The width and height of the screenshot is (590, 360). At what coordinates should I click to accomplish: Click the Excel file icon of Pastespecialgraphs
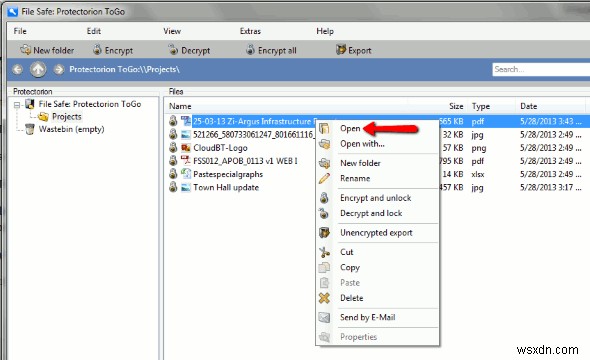point(186,174)
